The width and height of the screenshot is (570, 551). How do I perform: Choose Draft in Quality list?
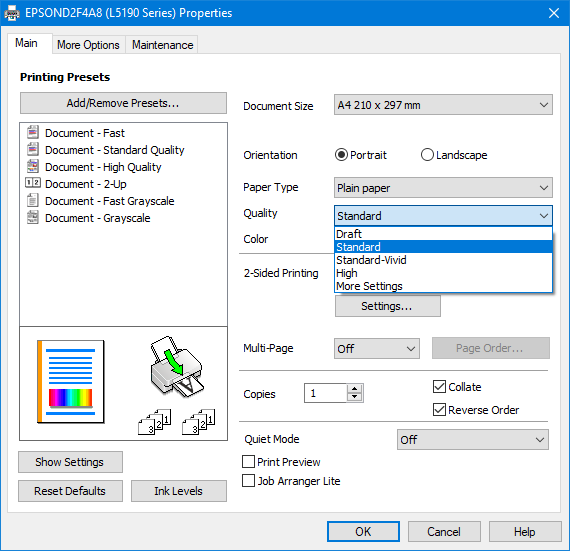click(443, 234)
